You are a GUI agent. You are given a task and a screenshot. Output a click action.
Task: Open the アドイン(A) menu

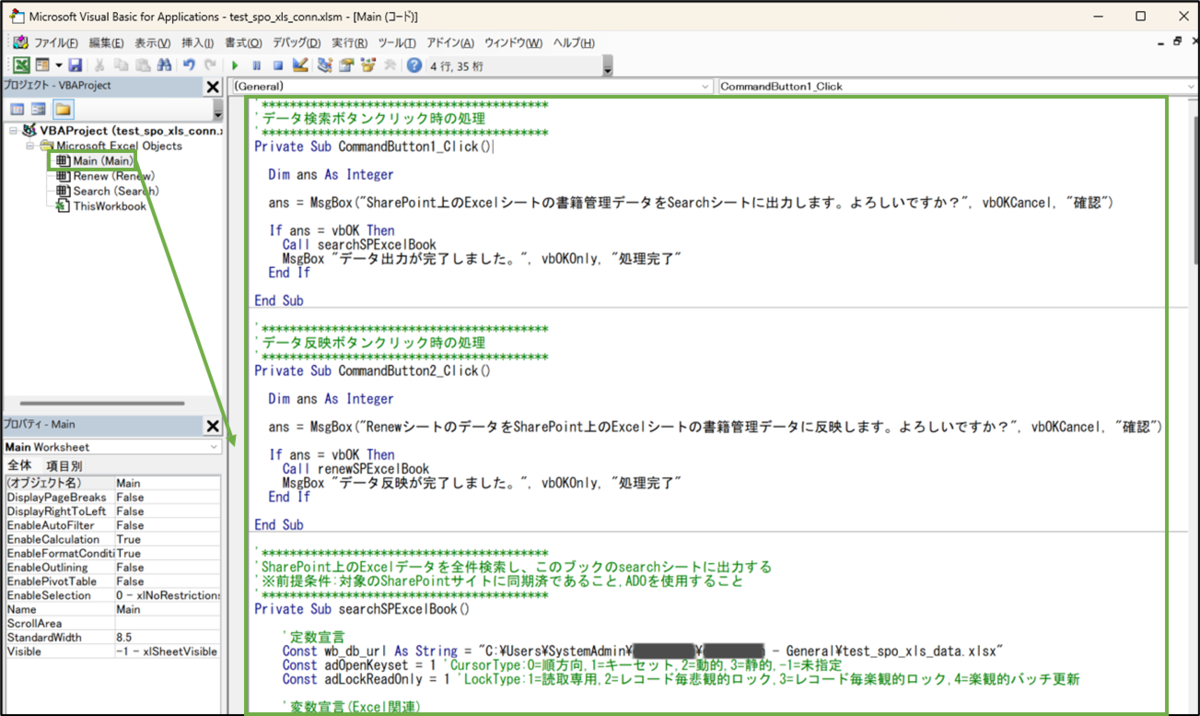451,43
